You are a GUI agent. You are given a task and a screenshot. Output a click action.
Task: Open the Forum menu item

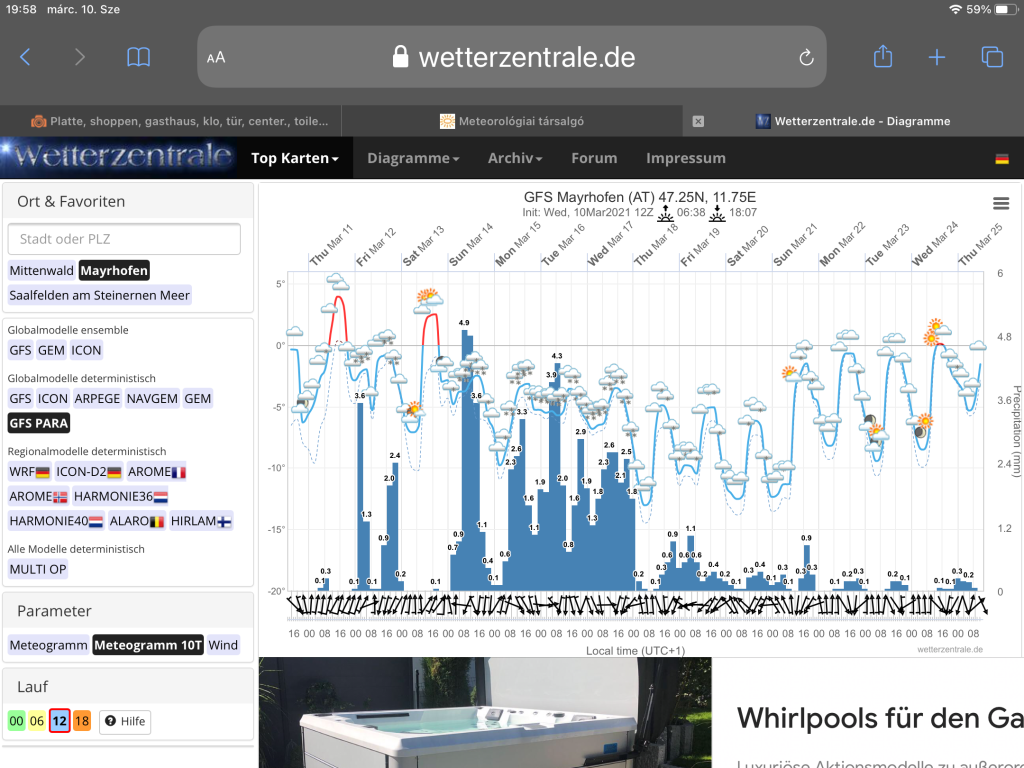tap(594, 158)
